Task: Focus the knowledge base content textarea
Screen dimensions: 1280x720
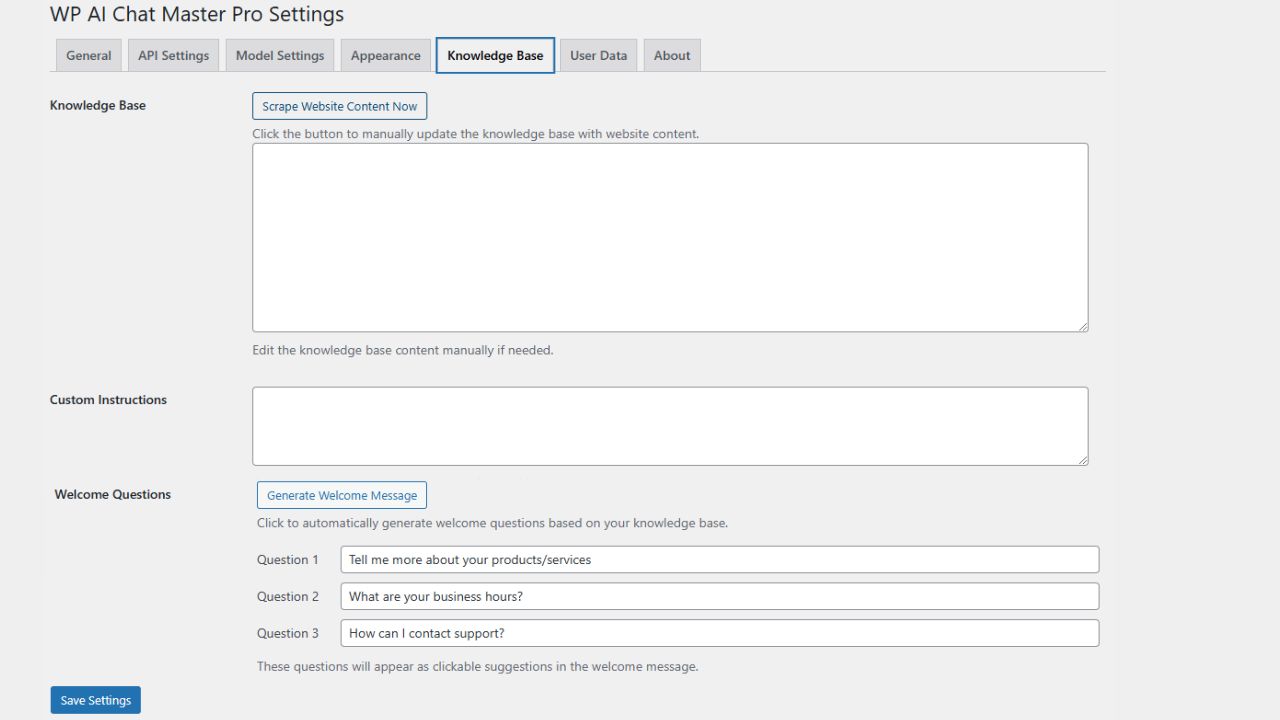Action: click(x=670, y=237)
